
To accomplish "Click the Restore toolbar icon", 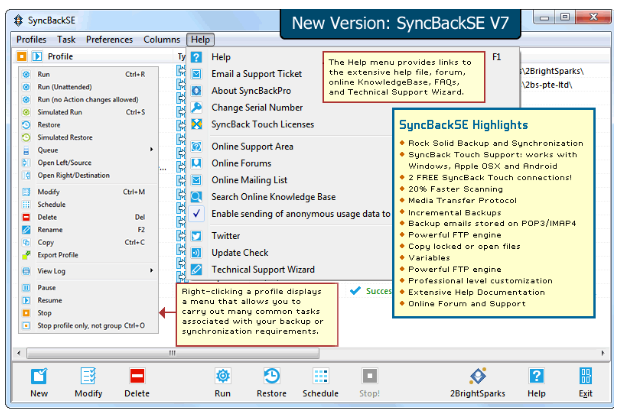I will point(272,376).
